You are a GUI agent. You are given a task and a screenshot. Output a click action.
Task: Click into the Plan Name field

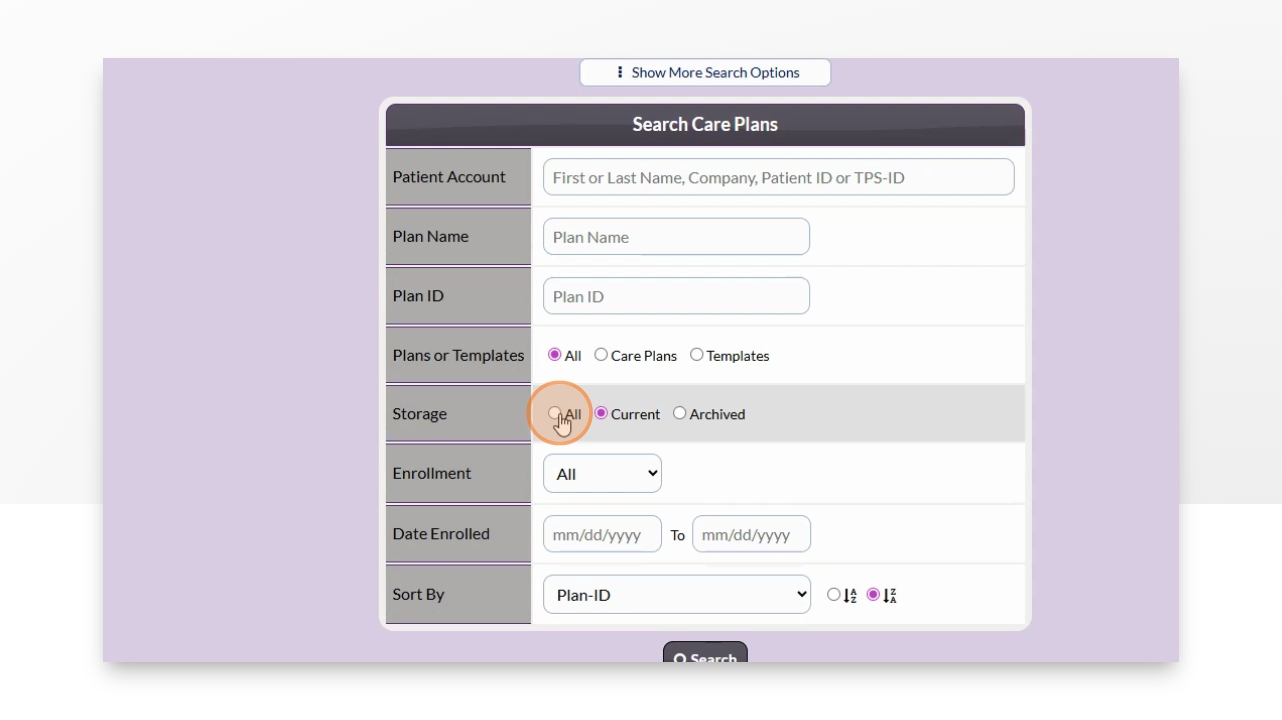click(x=676, y=237)
